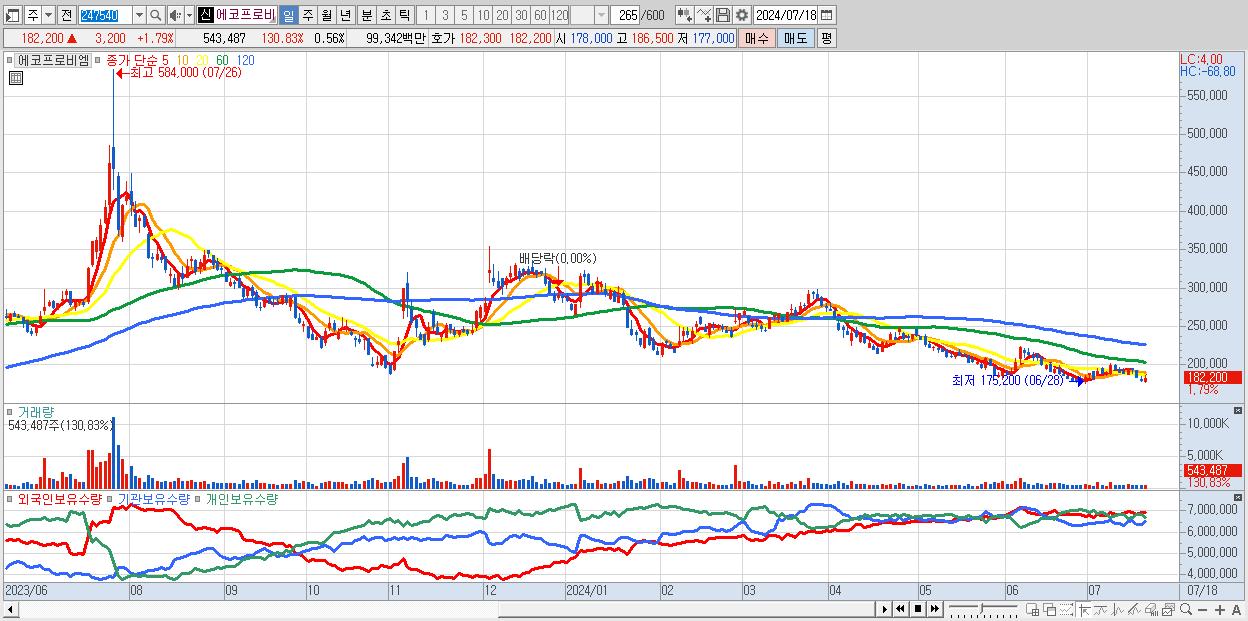Click the floppy disk save icon
This screenshot has height=621, width=1248.
click(x=723, y=15)
